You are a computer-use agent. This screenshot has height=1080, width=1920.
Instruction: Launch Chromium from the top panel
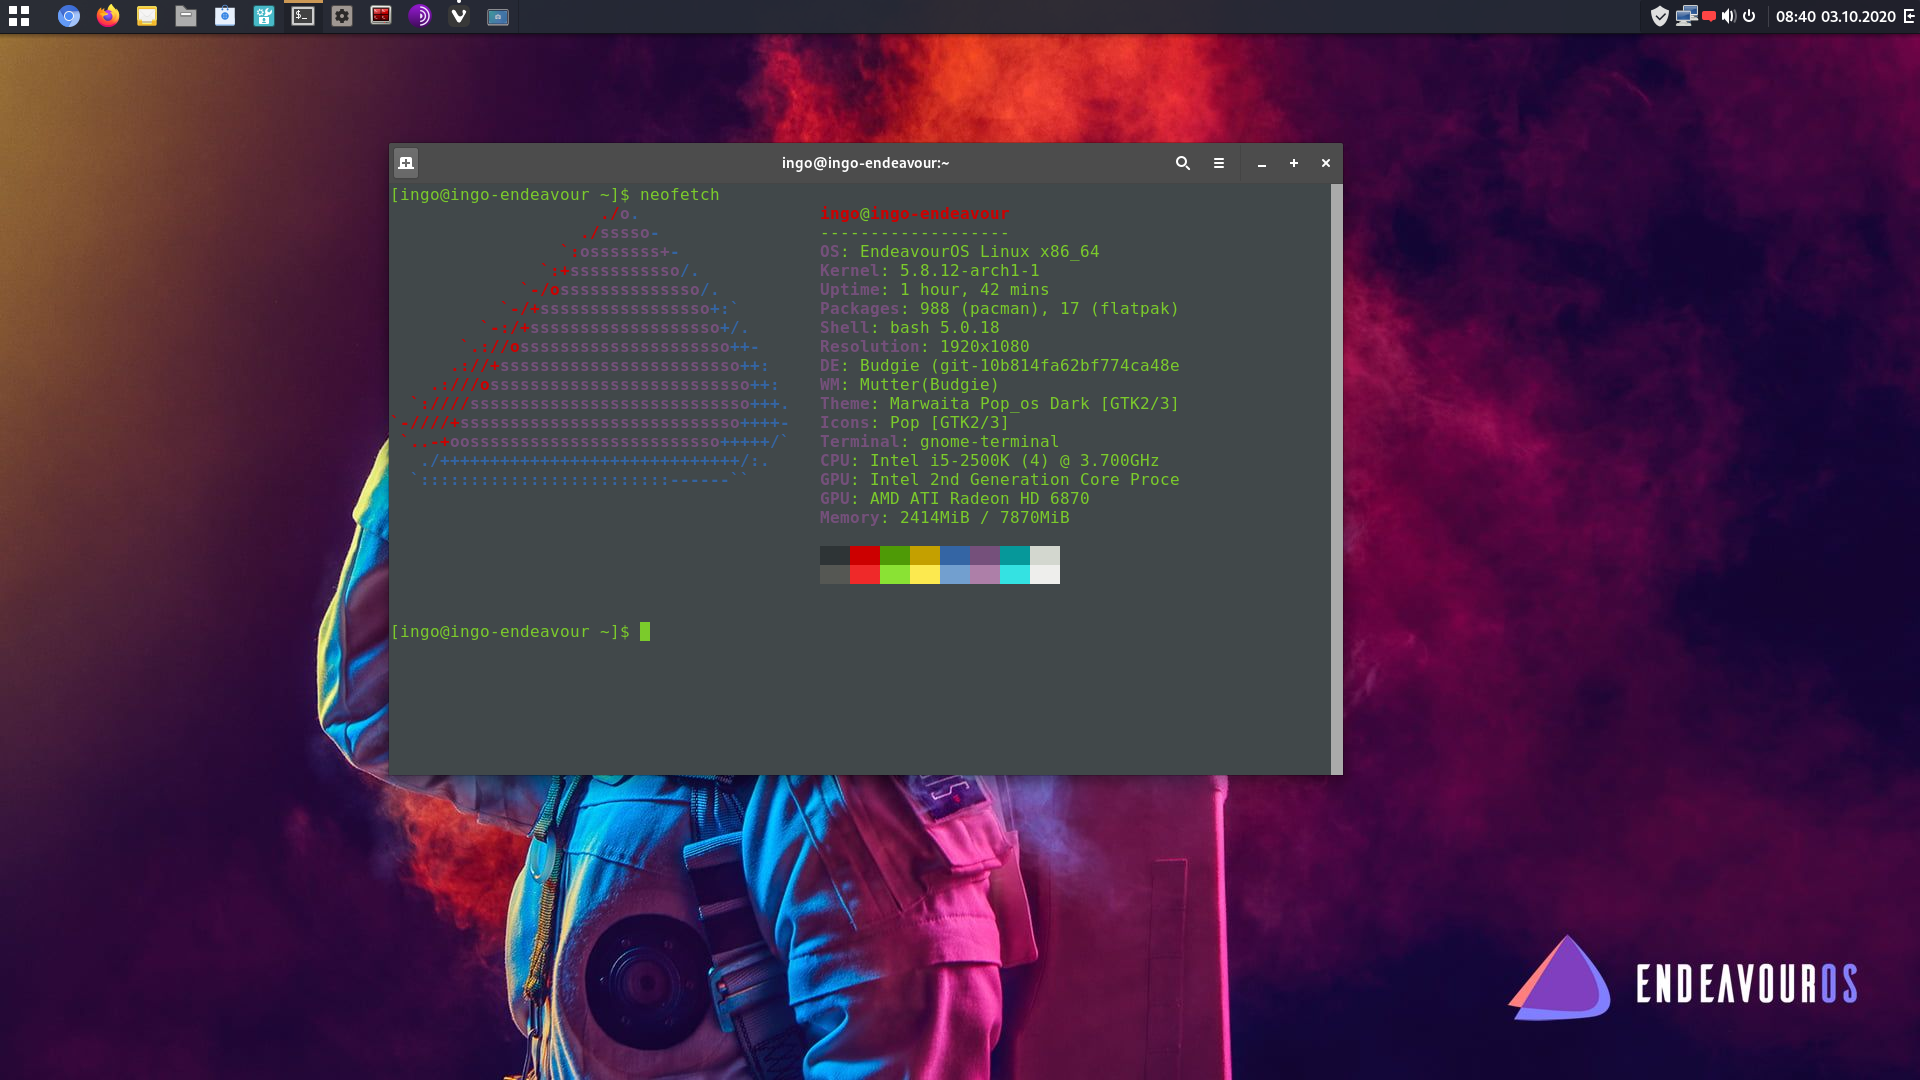[x=68, y=16]
